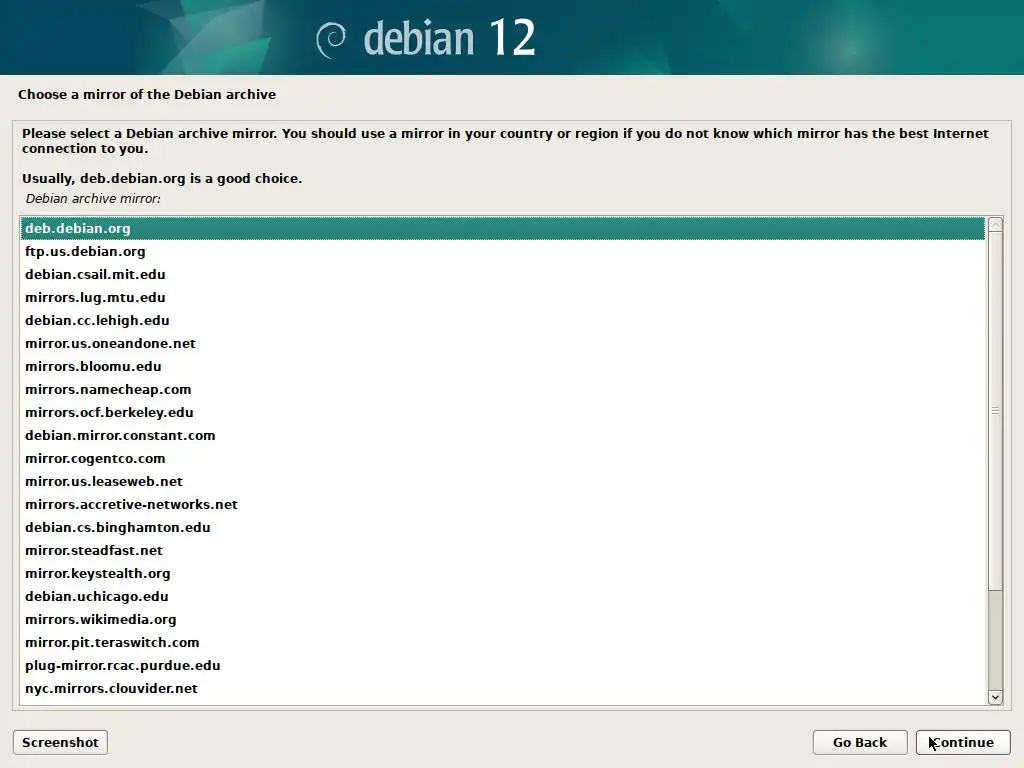Select mirrors.wikimedia.org mirror
1024x768 pixels.
[502, 619]
